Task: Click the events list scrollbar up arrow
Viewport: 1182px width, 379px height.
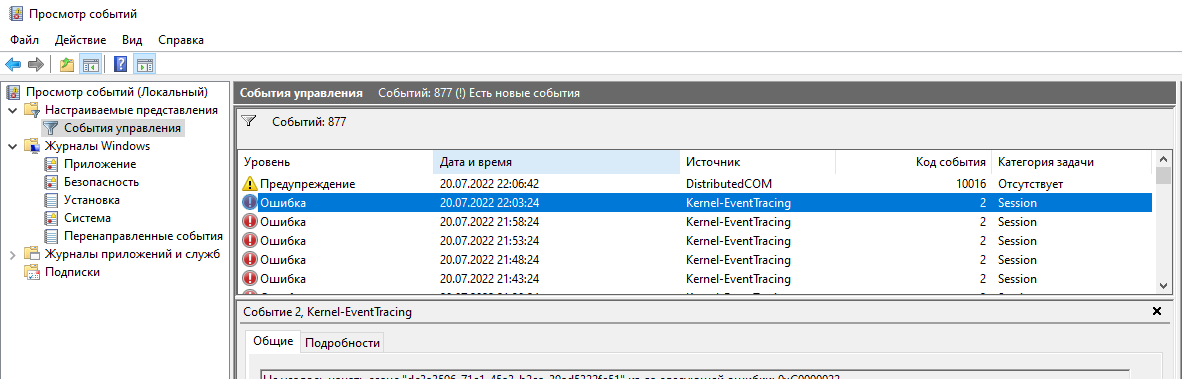Action: 1163,159
